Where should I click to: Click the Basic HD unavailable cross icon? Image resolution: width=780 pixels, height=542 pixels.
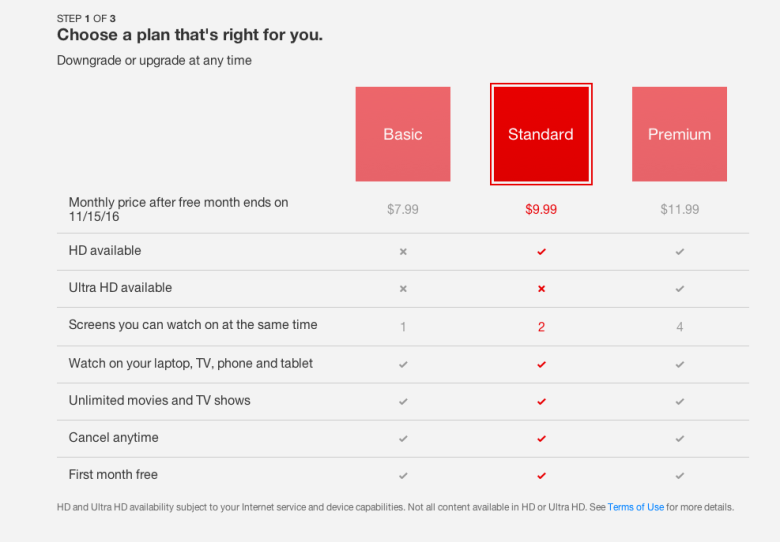pos(403,252)
